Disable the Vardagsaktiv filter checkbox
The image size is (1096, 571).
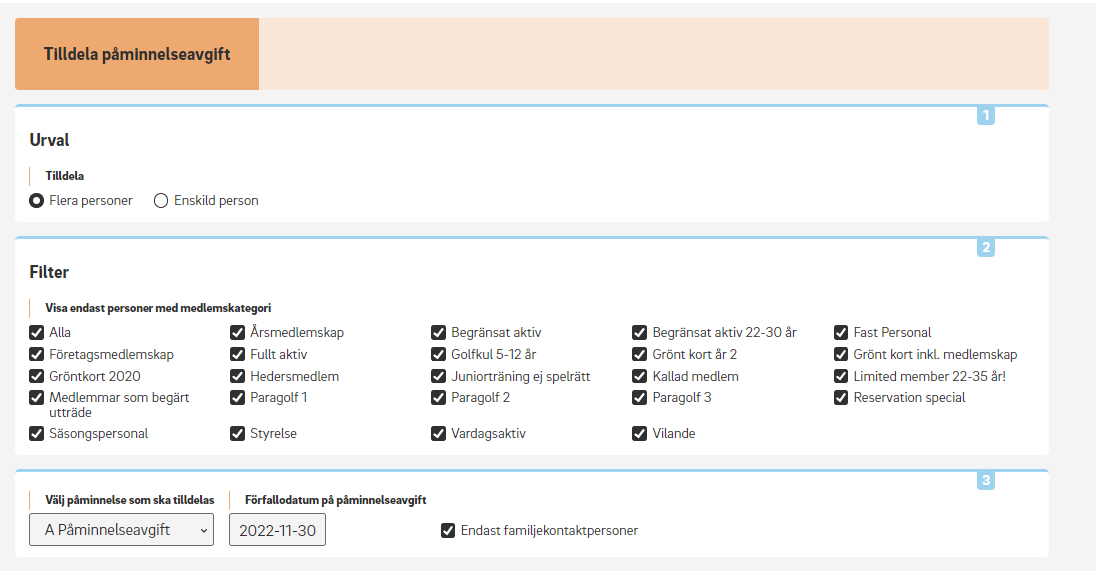pyautogui.click(x=439, y=433)
